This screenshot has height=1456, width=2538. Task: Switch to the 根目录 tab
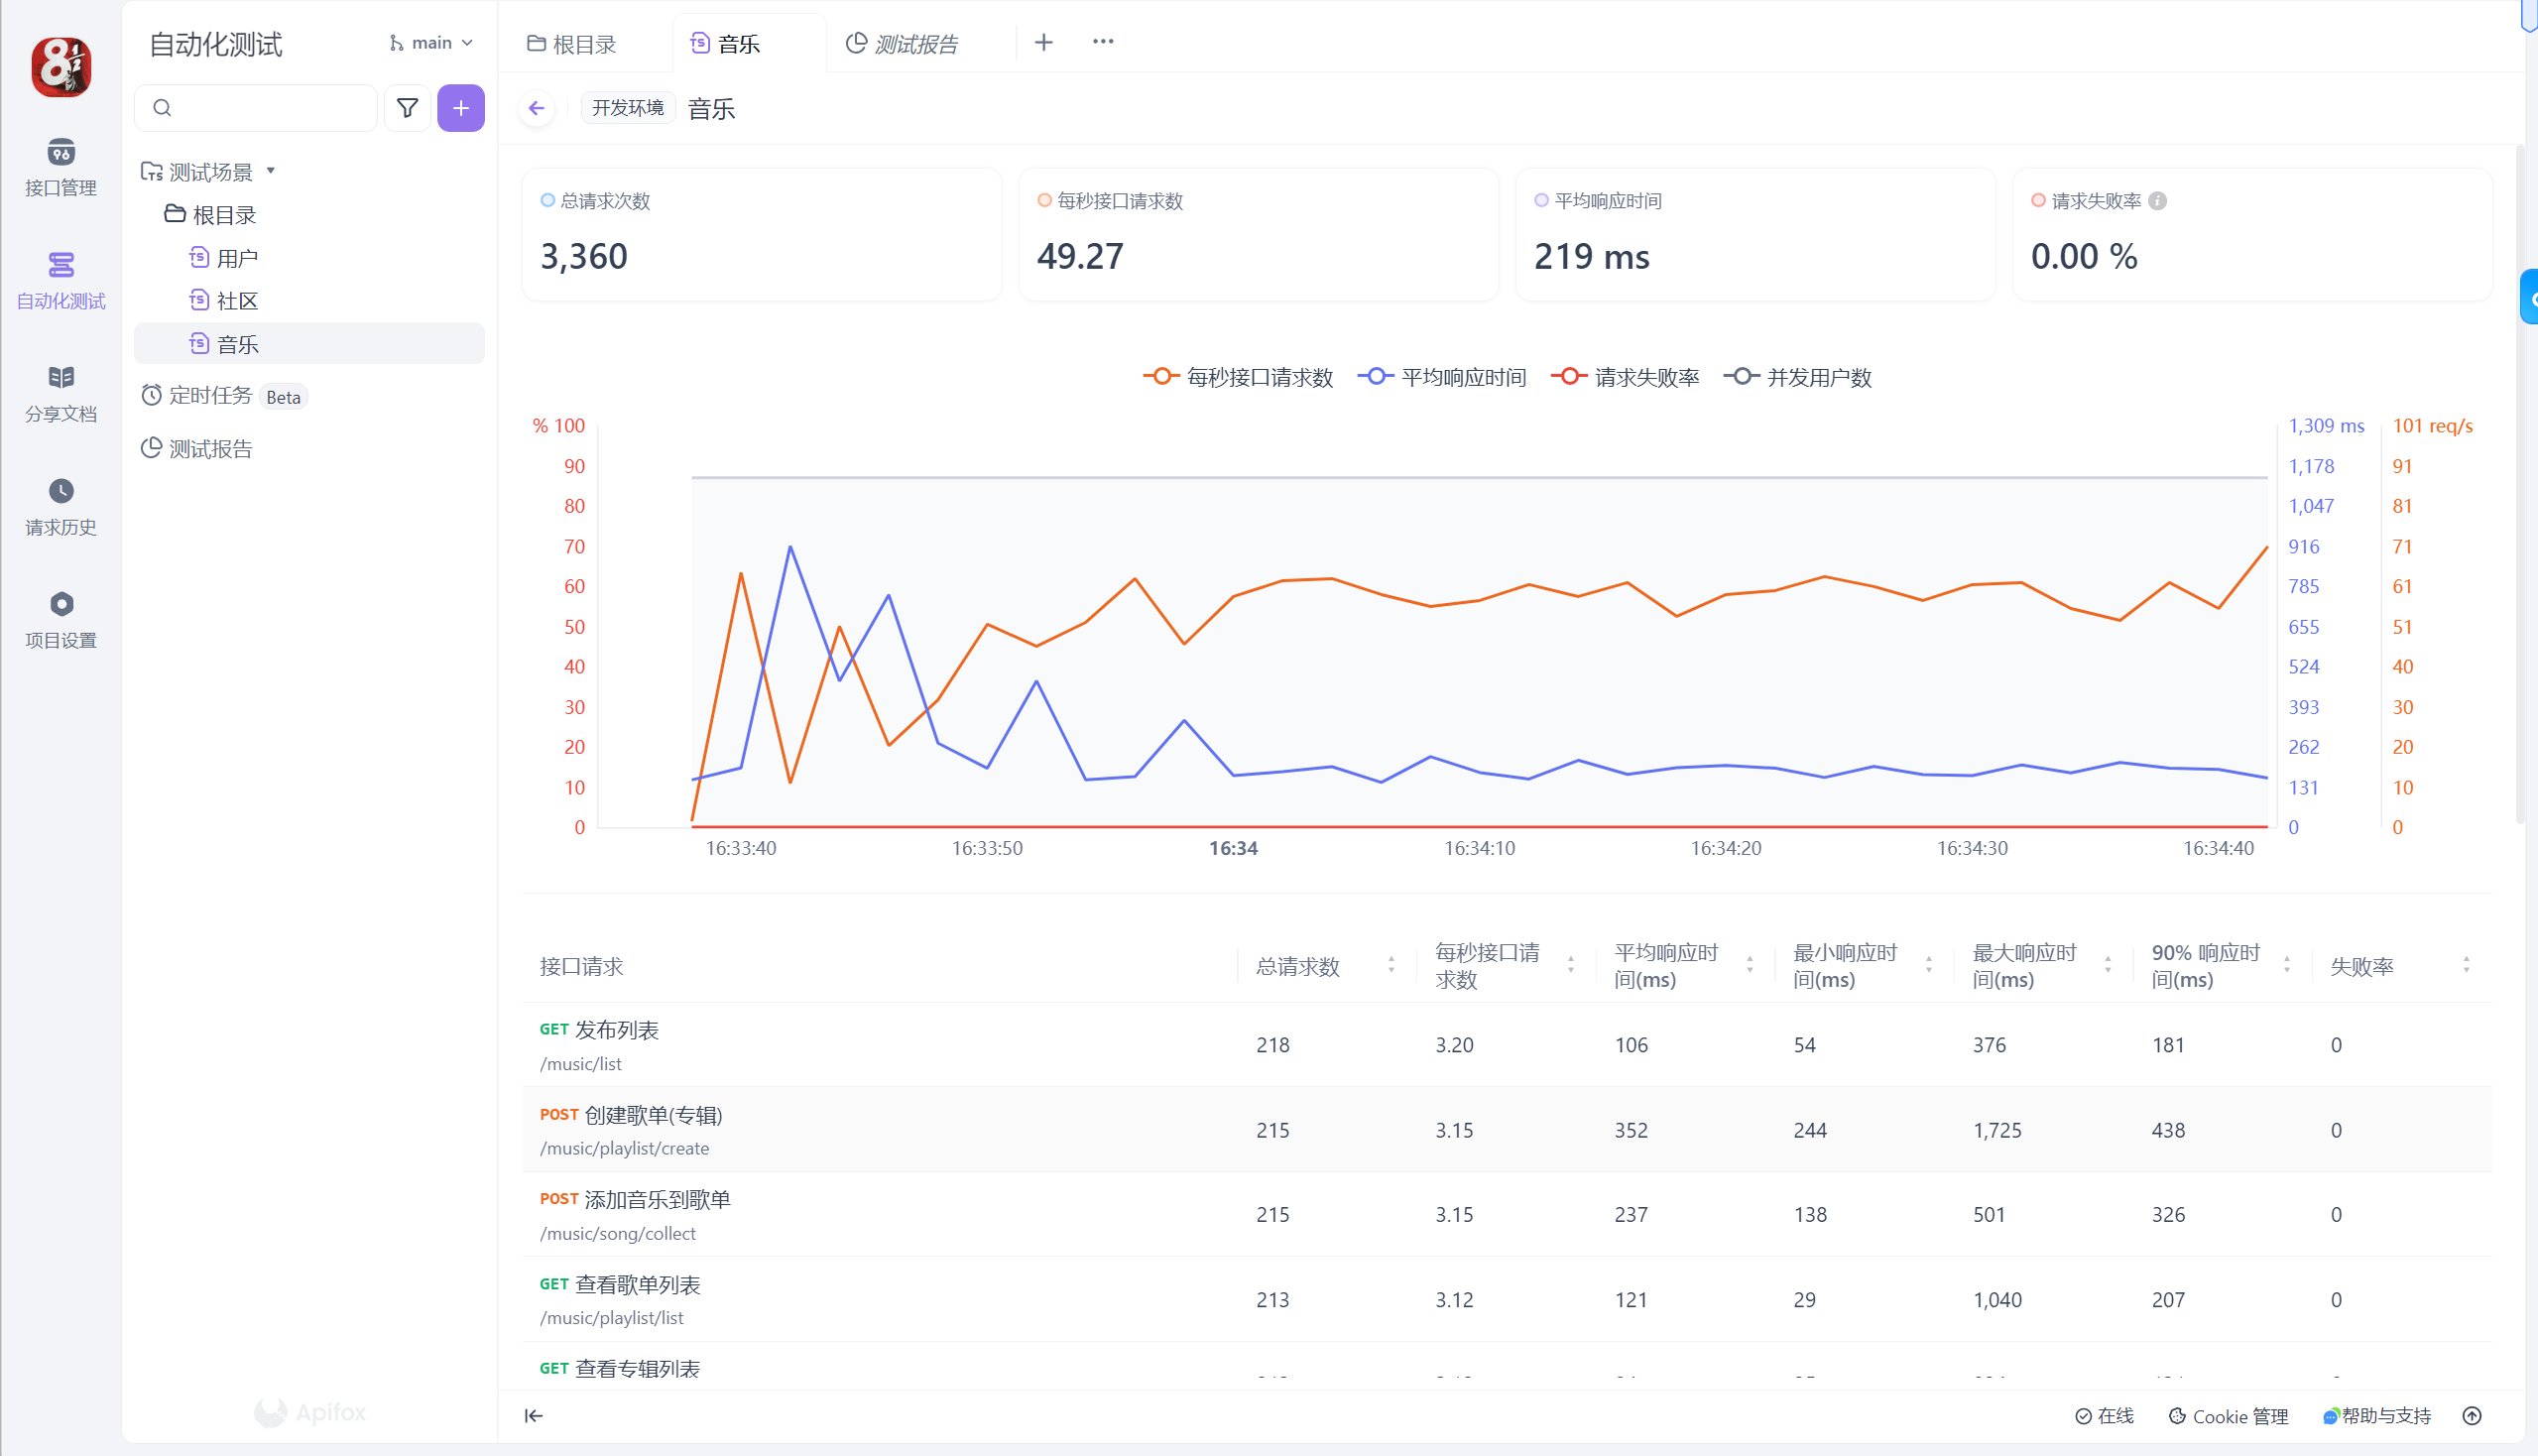point(572,44)
